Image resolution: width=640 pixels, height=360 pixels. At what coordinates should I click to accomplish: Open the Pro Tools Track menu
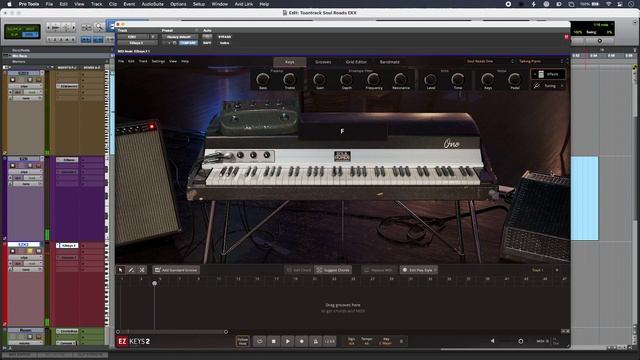click(x=96, y=4)
